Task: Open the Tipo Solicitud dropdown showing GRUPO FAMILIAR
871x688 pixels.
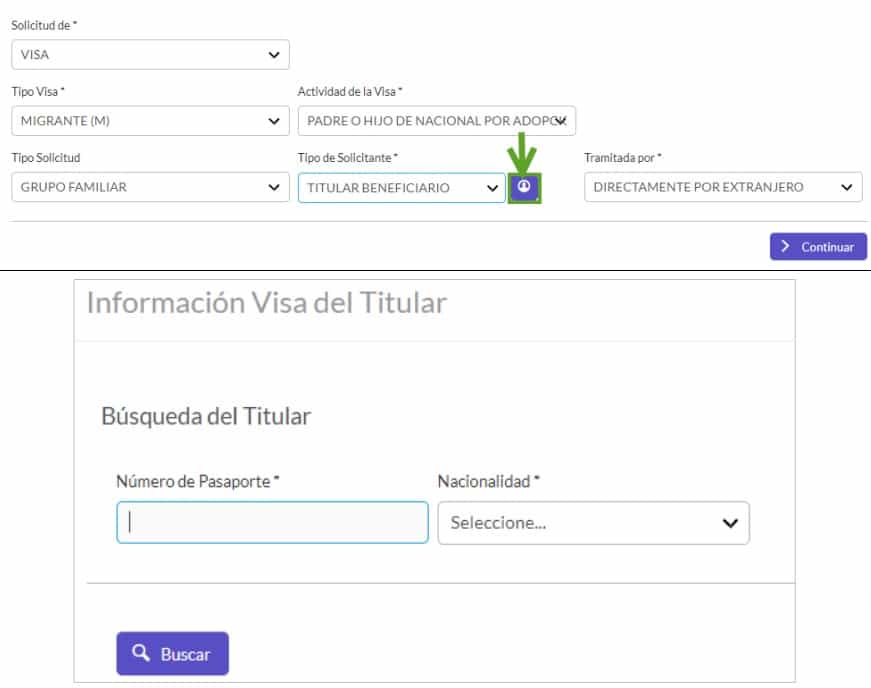Action: click(x=150, y=186)
